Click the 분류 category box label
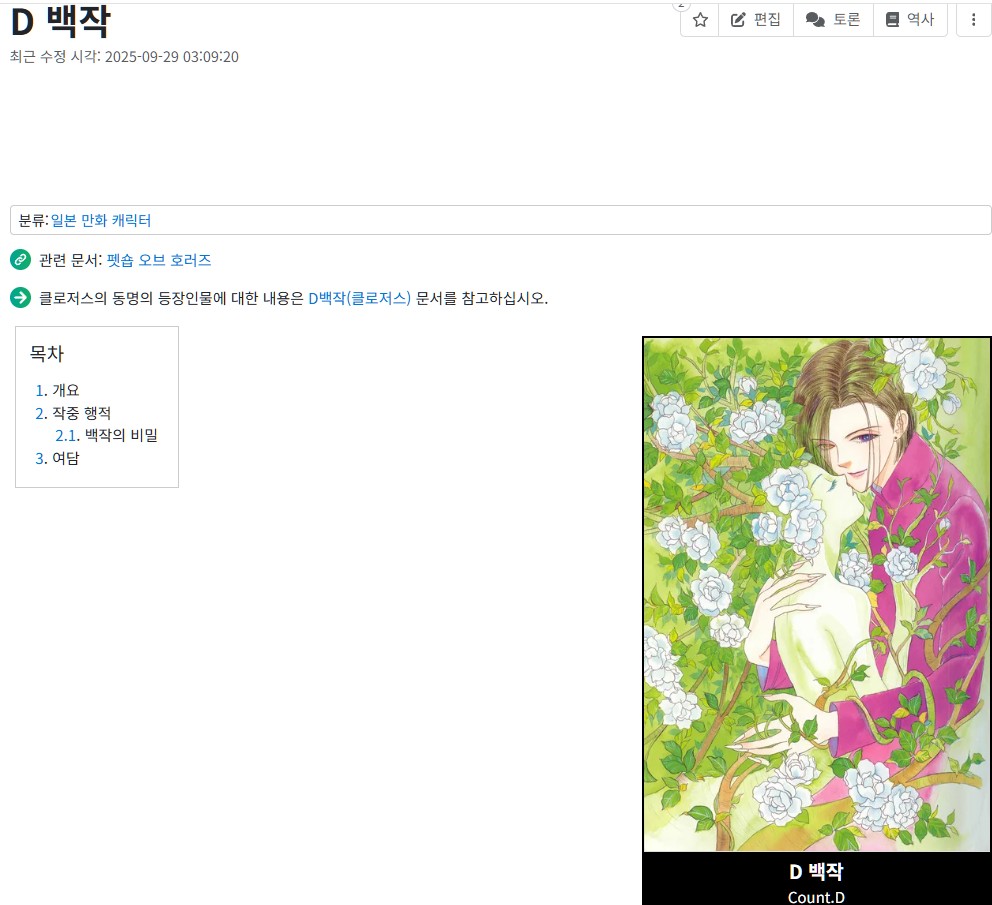This screenshot has height=905, width=992. coord(32,220)
